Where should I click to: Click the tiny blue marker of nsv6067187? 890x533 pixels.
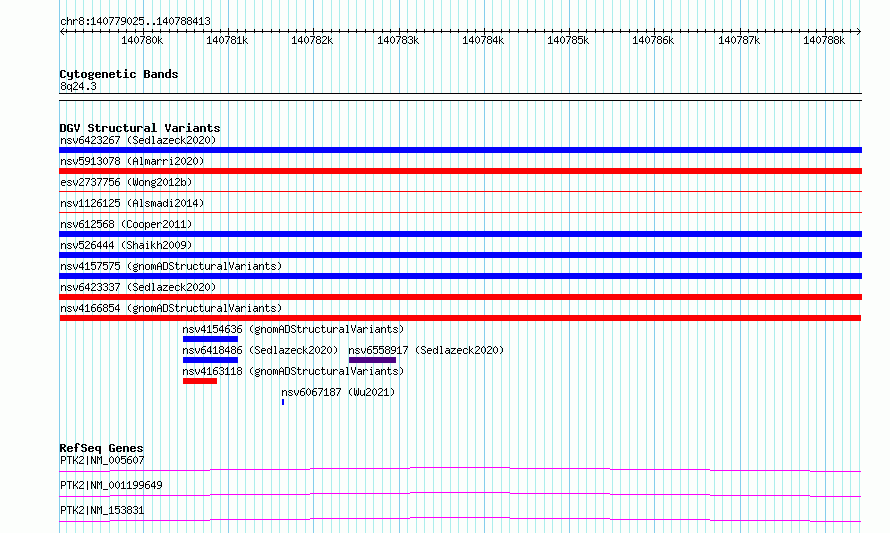[283, 402]
